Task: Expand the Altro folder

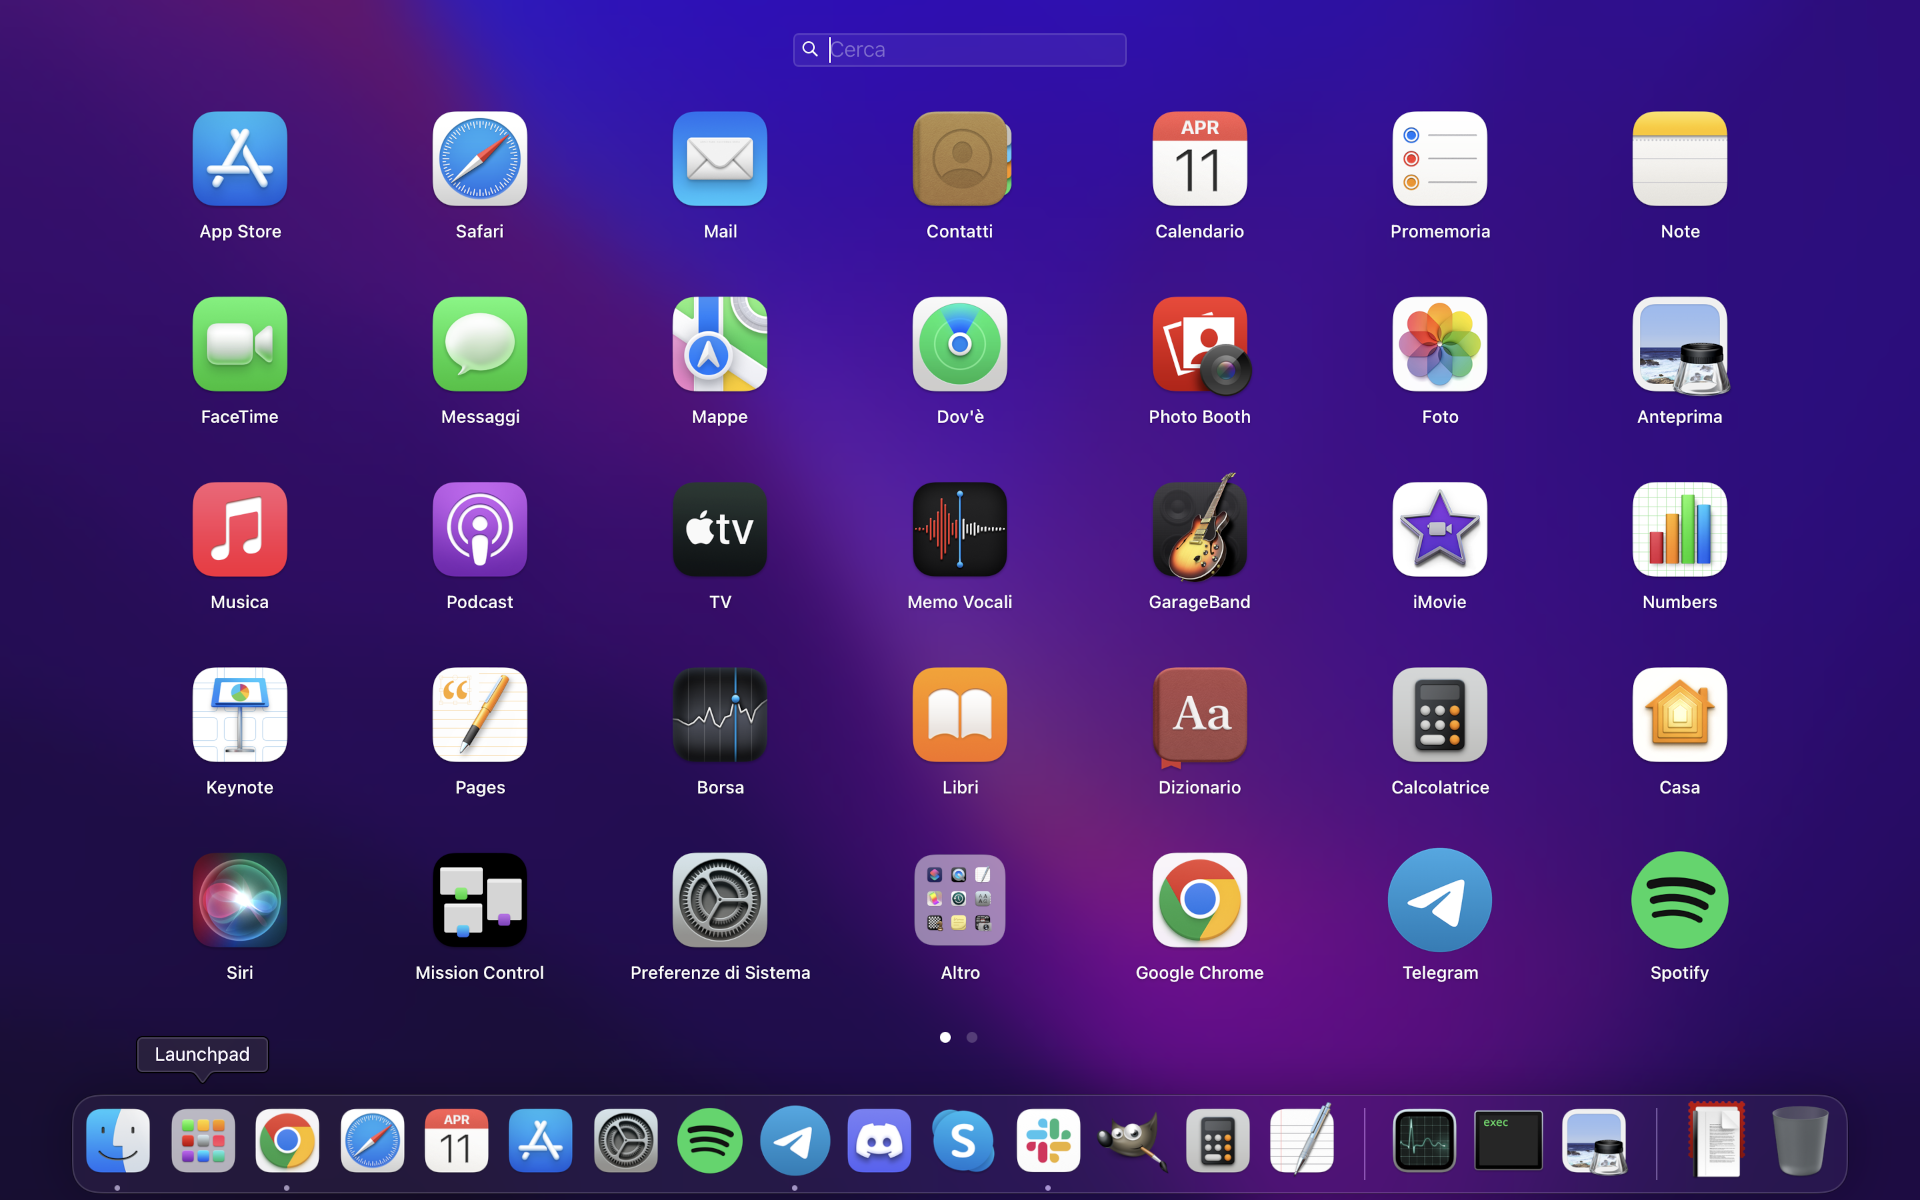Action: pyautogui.click(x=960, y=900)
